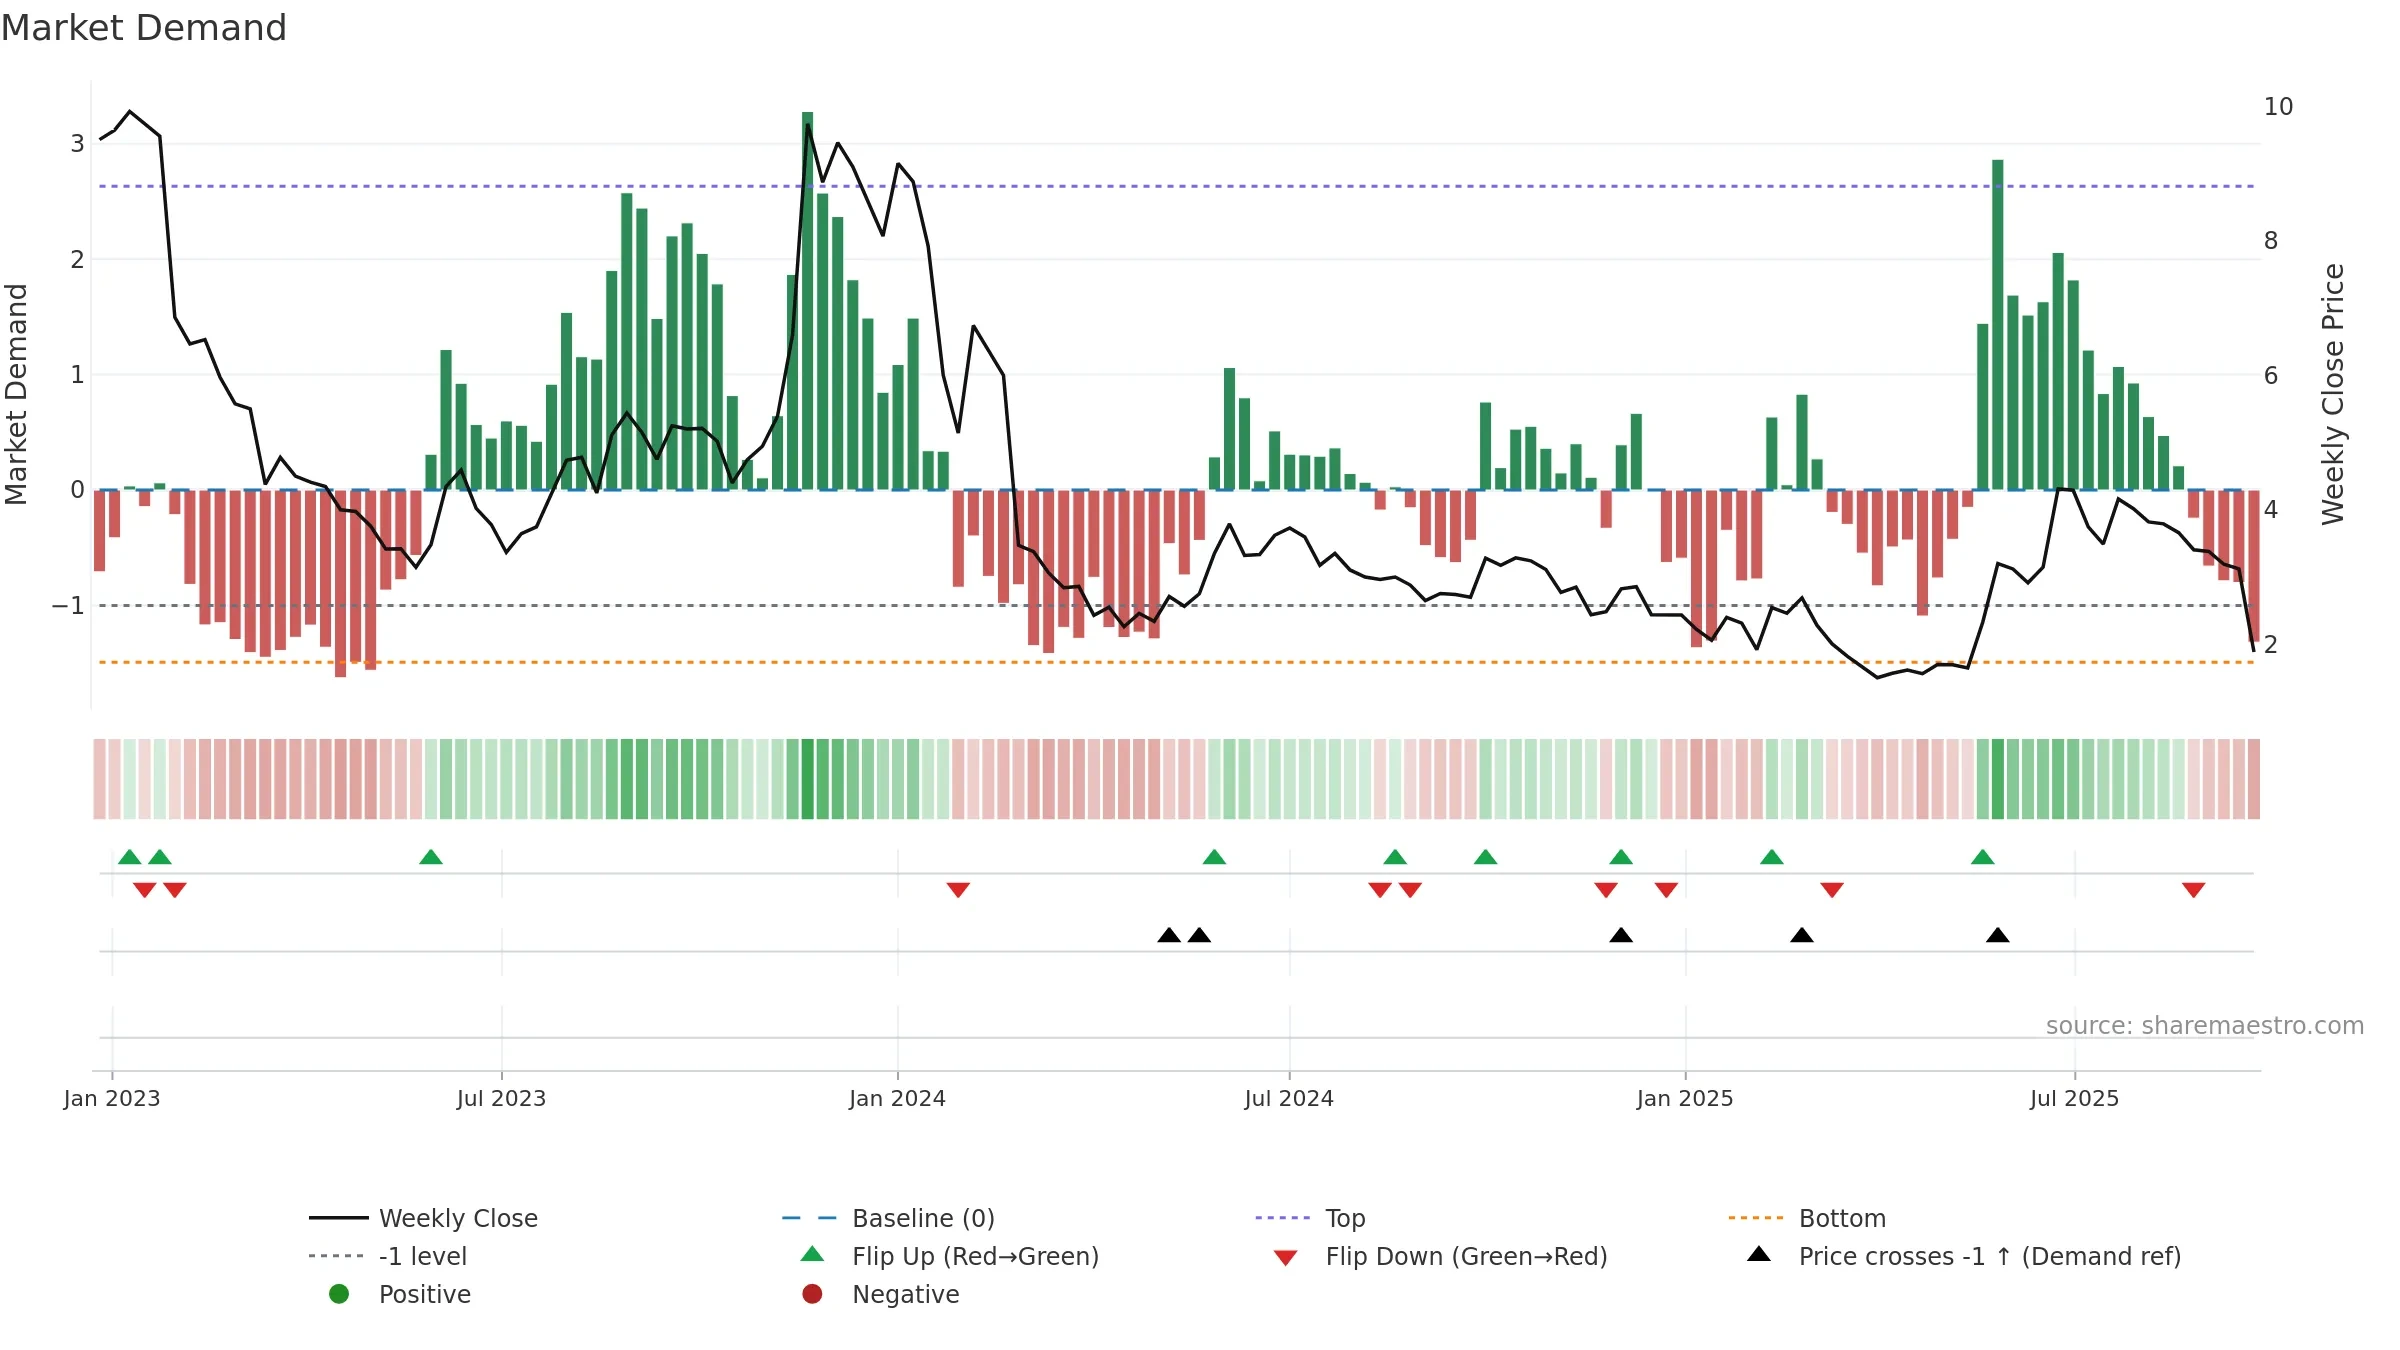Image resolution: width=2400 pixels, height=1350 pixels.
Task: Click the Negative legend label
Action: pos(905,1294)
